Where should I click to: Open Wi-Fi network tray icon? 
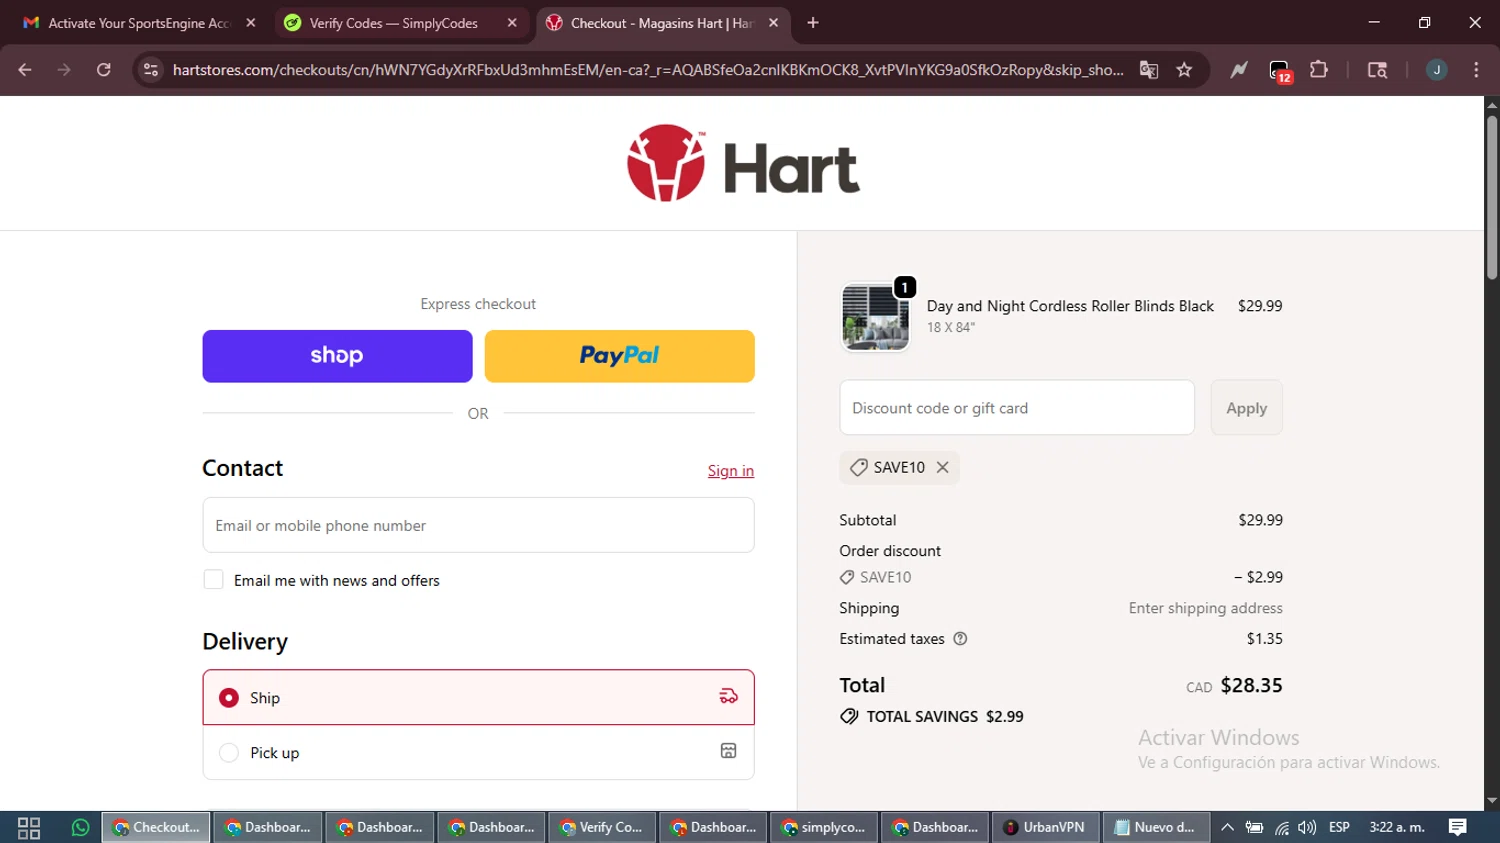pyautogui.click(x=1281, y=827)
